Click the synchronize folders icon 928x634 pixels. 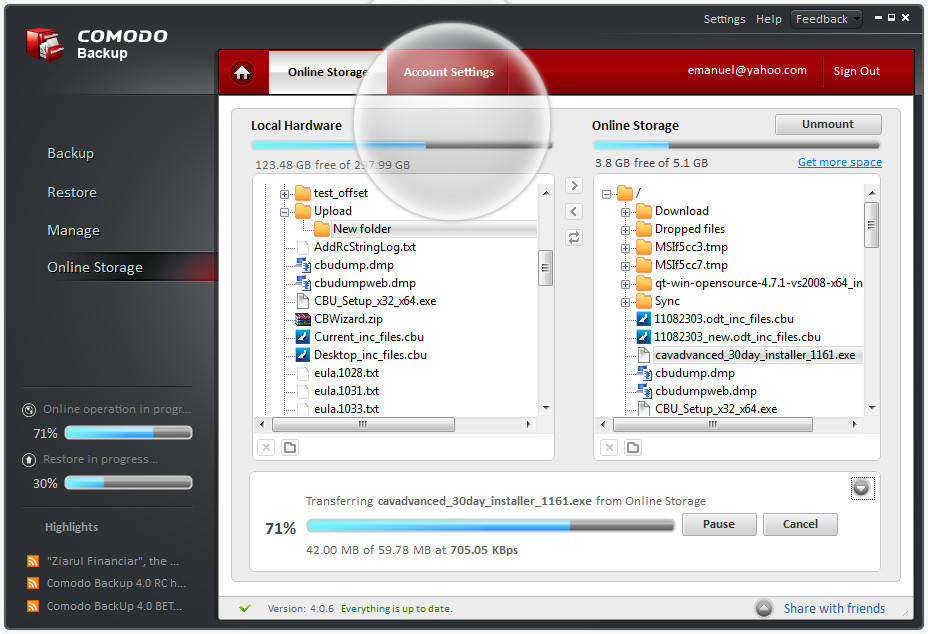click(573, 237)
